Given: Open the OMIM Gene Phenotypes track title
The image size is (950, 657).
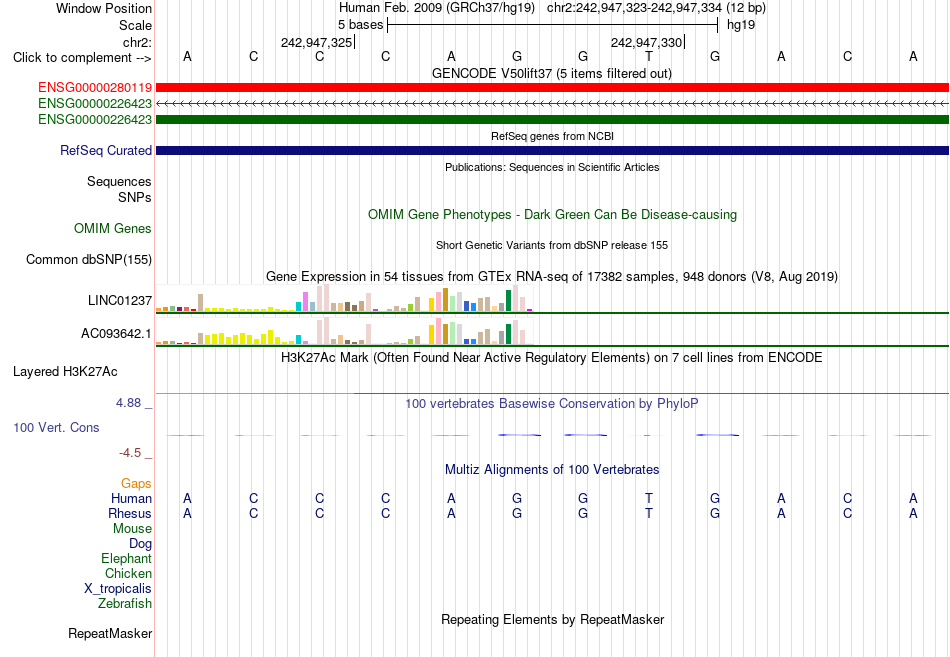Looking at the screenshot, I should 552,215.
